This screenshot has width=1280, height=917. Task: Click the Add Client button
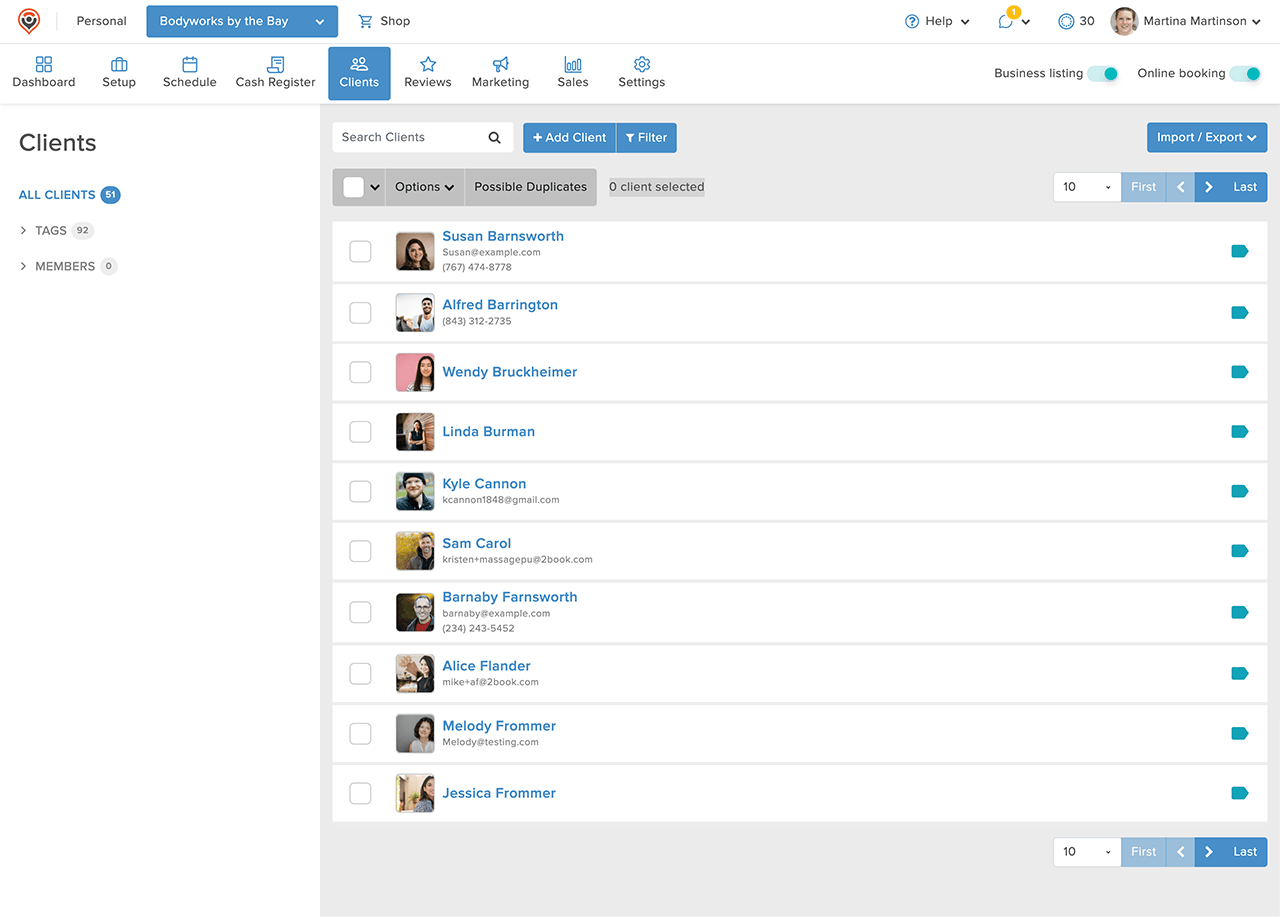pyautogui.click(x=569, y=138)
